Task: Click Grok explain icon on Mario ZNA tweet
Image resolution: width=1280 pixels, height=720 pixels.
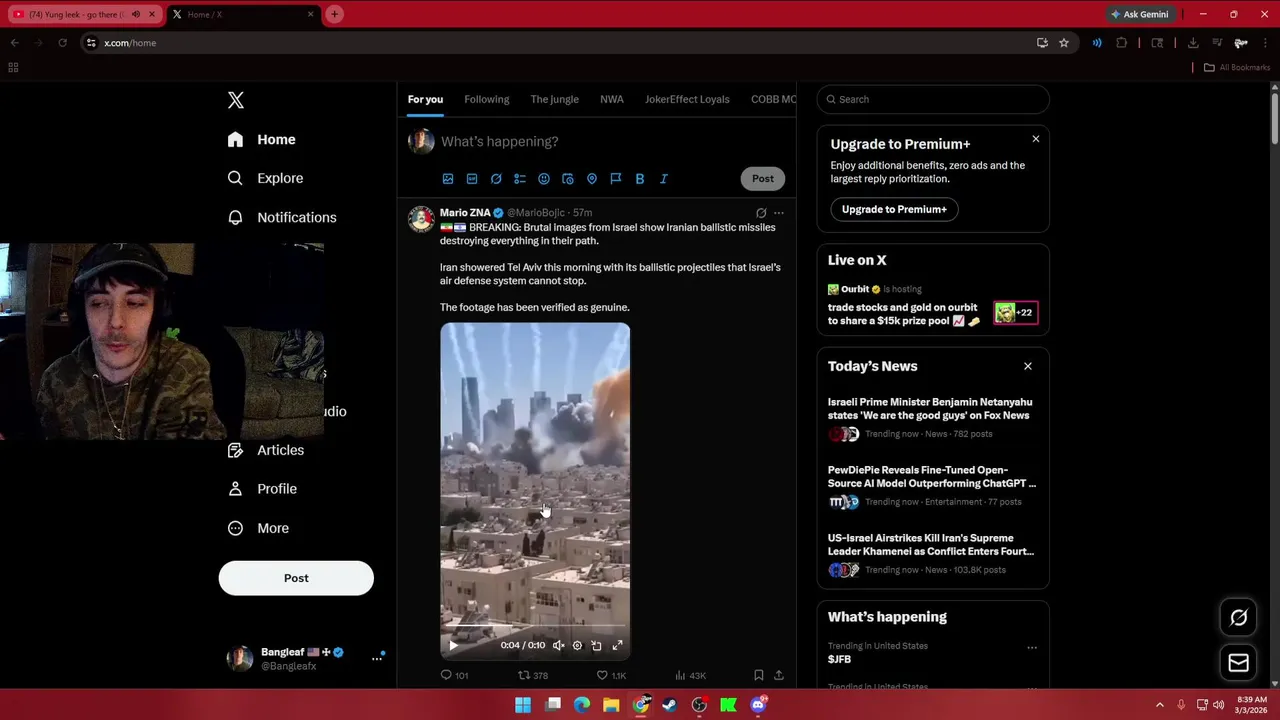Action: (761, 213)
